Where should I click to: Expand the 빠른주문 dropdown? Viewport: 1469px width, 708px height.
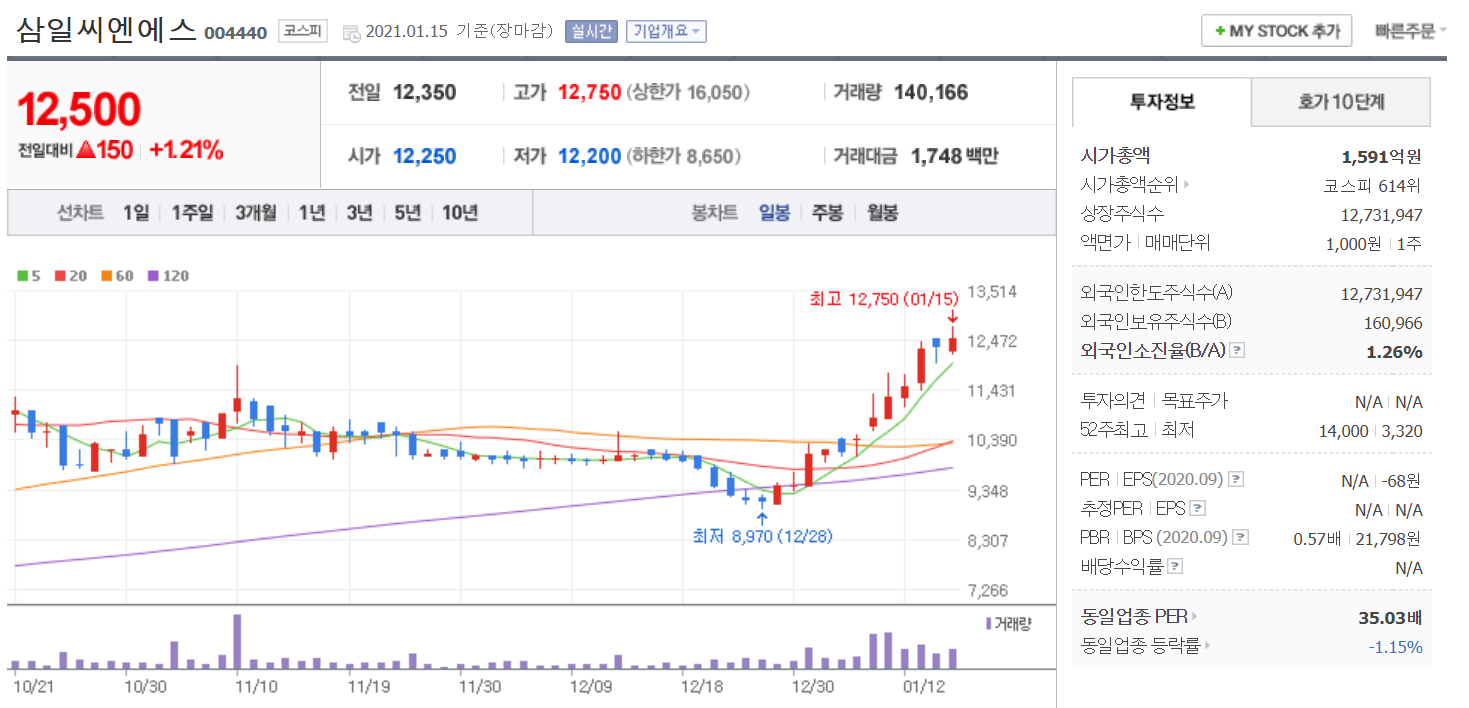point(1410,31)
